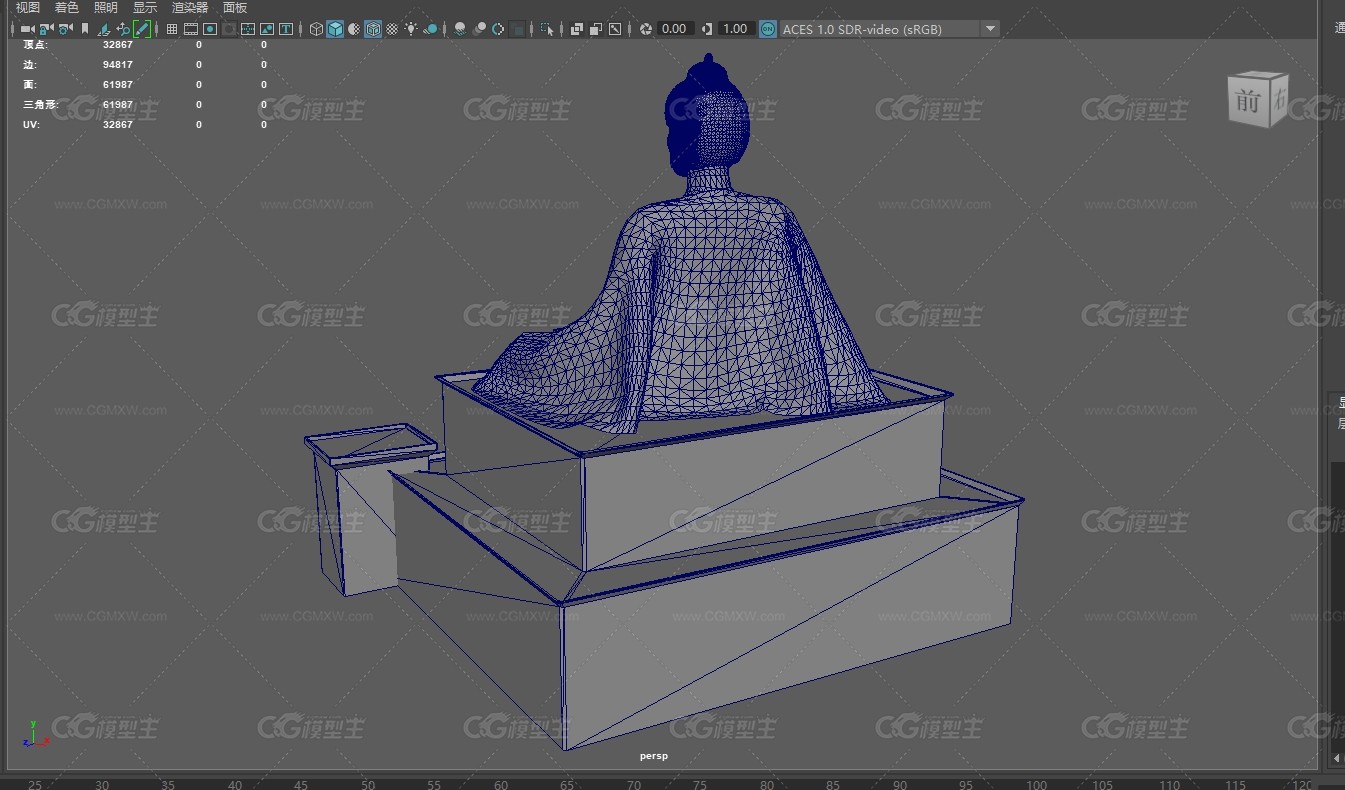Screen dimensions: 1345x790
Task: Open the 渲染器 (Renderer) menu
Action: click(x=190, y=8)
